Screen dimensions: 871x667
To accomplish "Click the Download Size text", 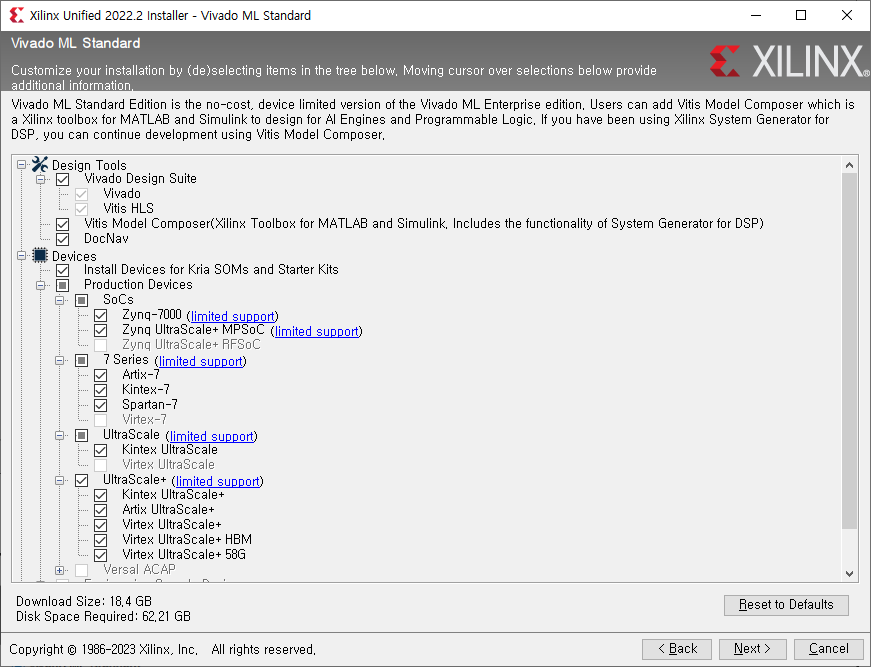I will (x=84, y=601).
